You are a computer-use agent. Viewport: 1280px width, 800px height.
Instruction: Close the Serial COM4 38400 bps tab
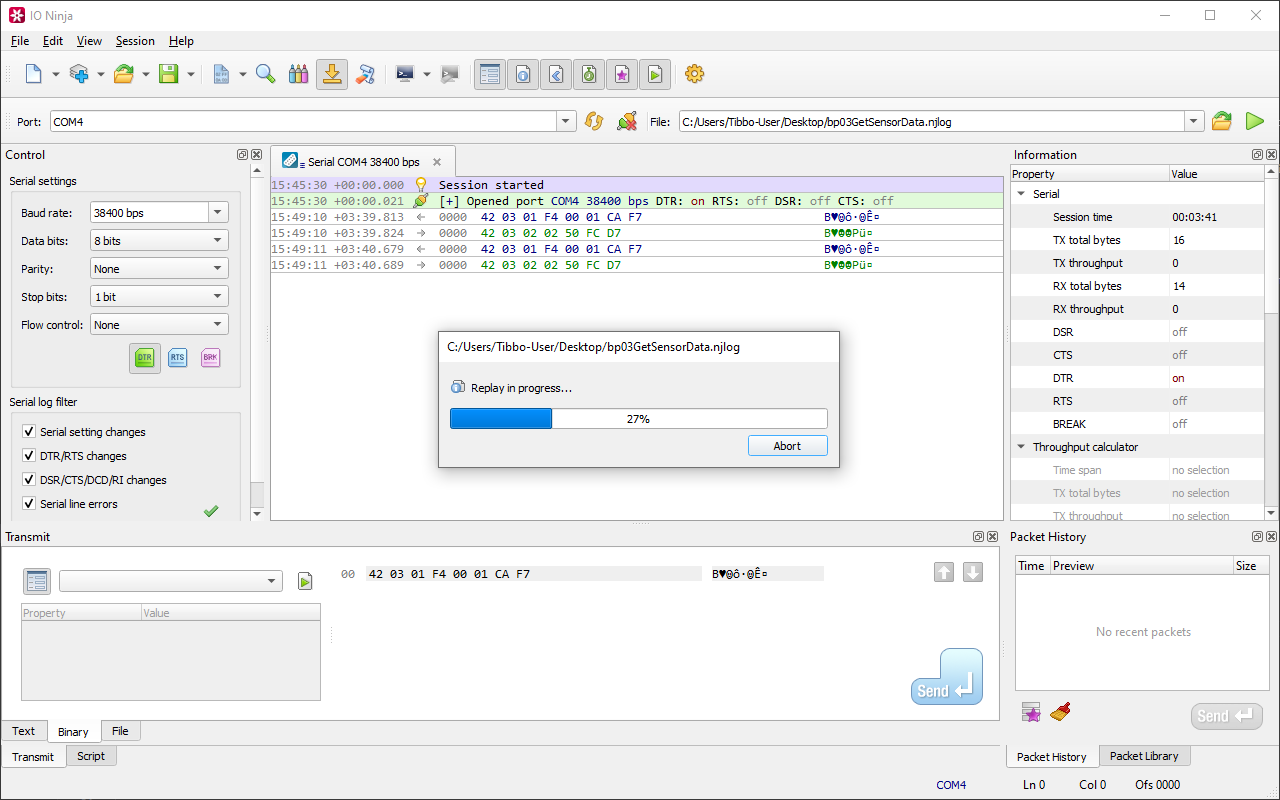(437, 162)
